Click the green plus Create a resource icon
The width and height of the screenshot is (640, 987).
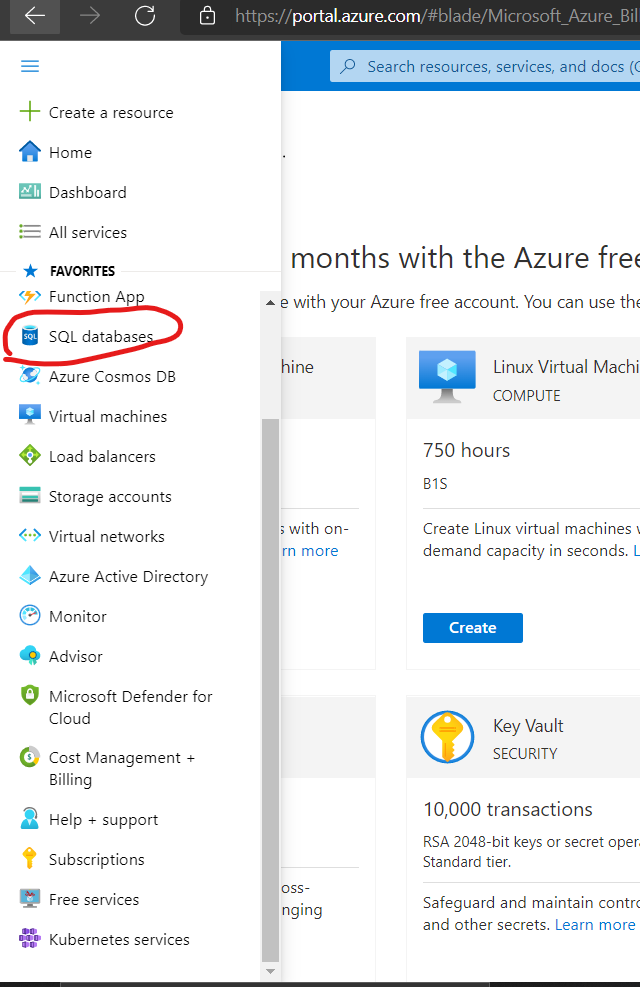pyautogui.click(x=30, y=112)
